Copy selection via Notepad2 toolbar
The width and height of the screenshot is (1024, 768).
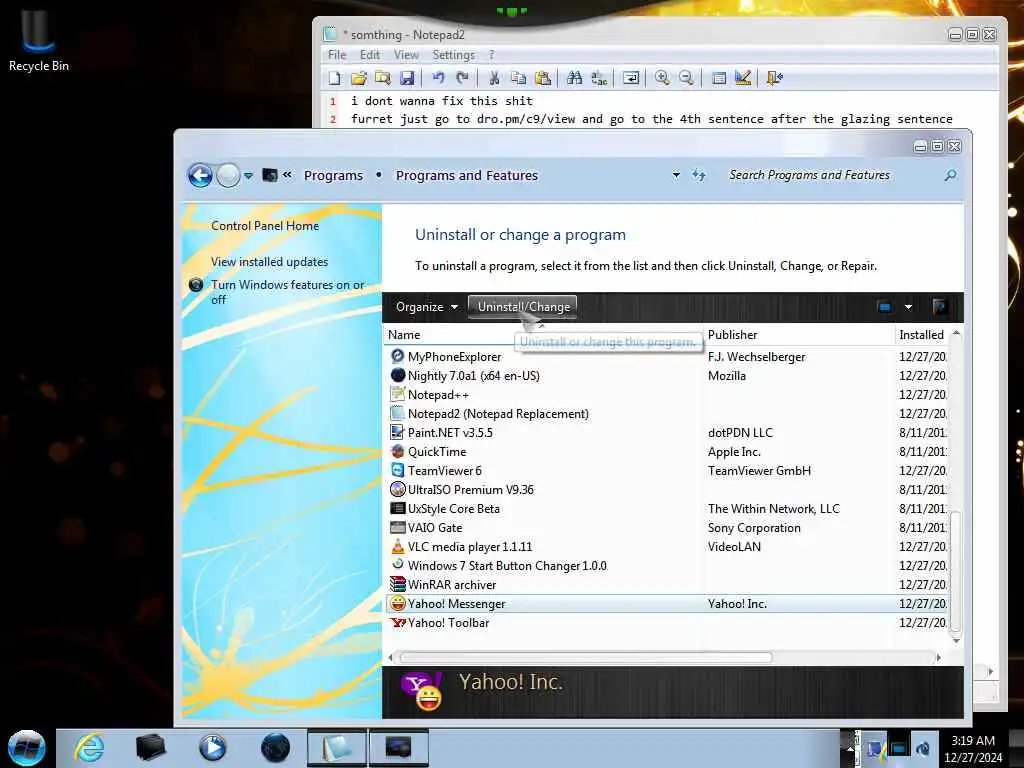click(x=519, y=78)
